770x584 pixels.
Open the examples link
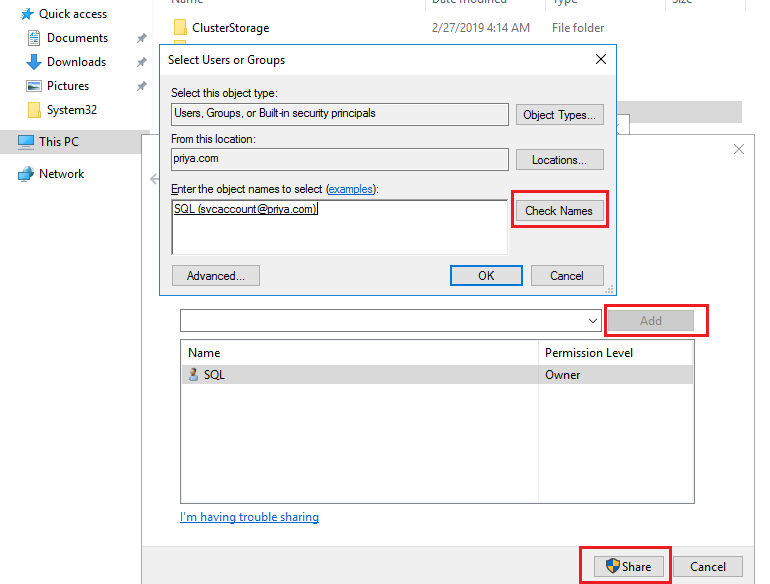pyautogui.click(x=351, y=189)
